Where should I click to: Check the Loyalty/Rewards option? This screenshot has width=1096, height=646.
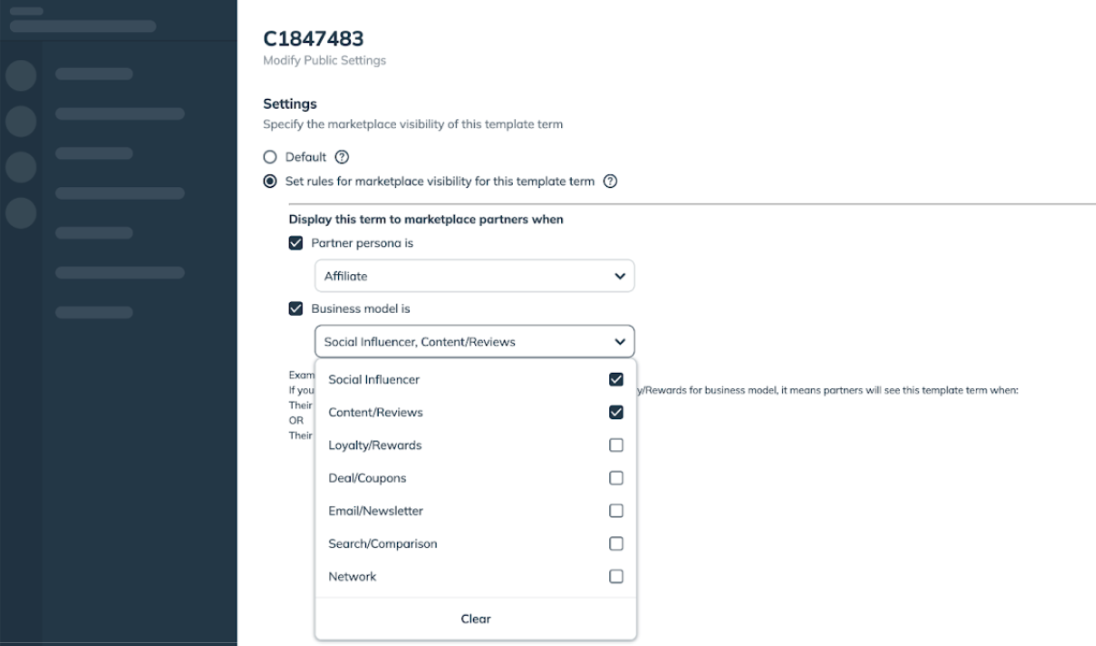tap(616, 445)
